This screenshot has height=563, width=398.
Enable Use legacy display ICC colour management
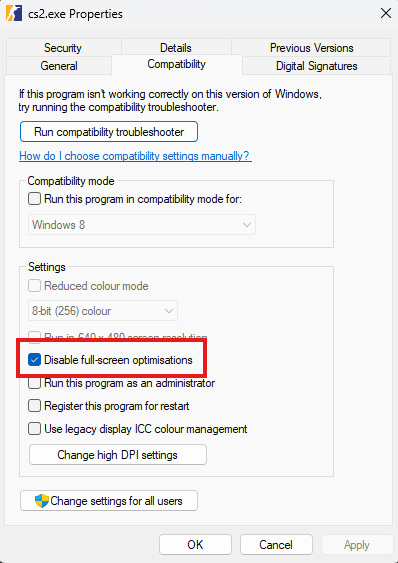tap(34, 429)
